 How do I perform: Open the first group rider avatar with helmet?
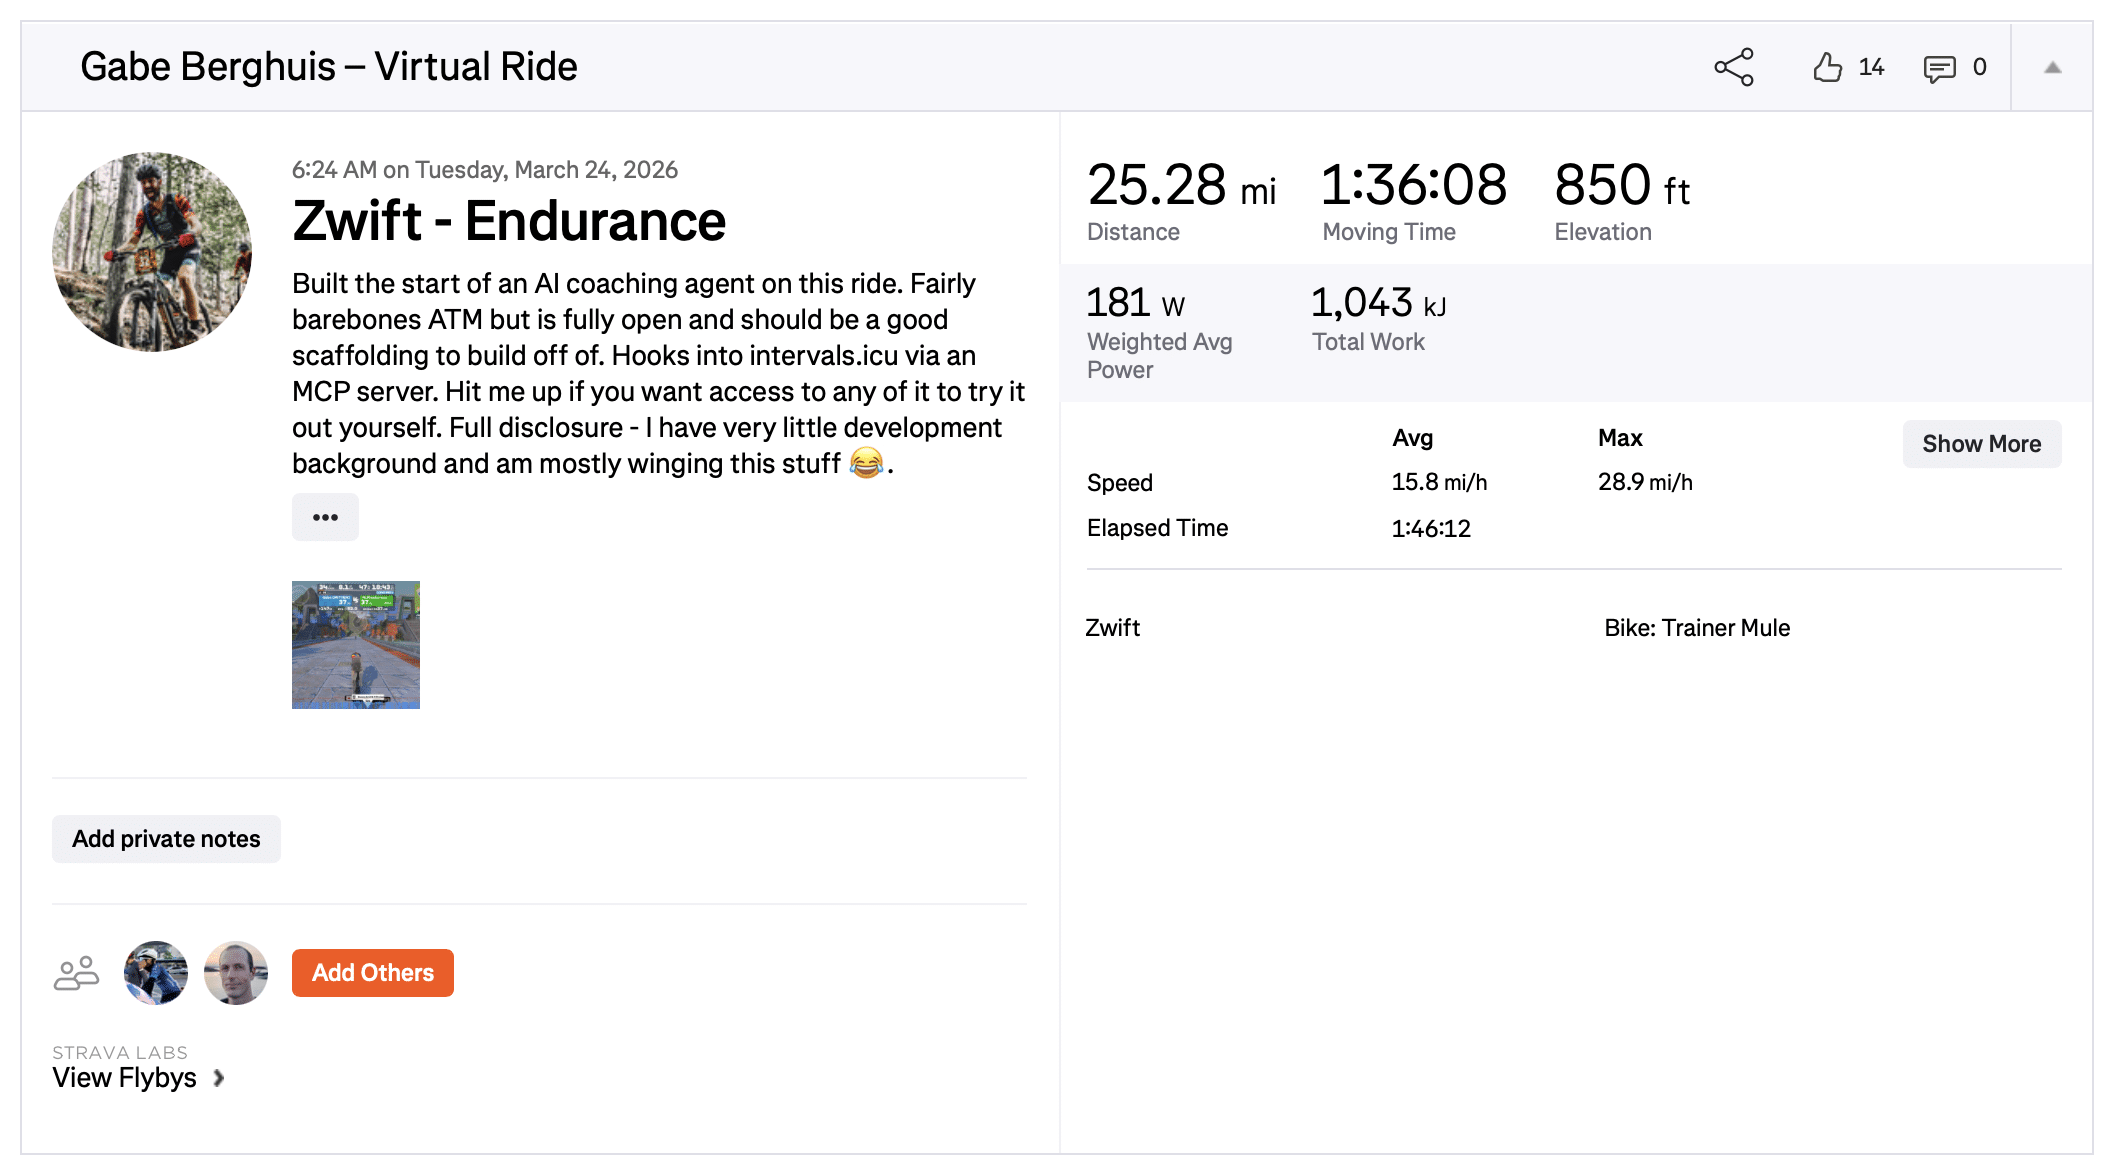[x=156, y=973]
